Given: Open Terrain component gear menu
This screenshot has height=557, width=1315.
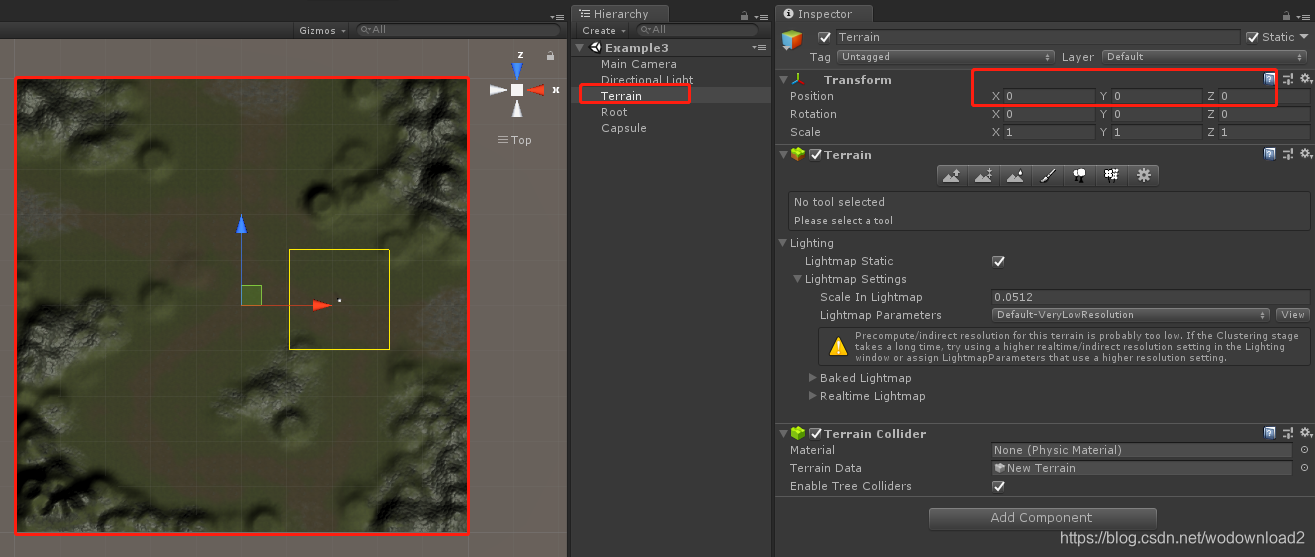Looking at the screenshot, I should [x=1304, y=154].
